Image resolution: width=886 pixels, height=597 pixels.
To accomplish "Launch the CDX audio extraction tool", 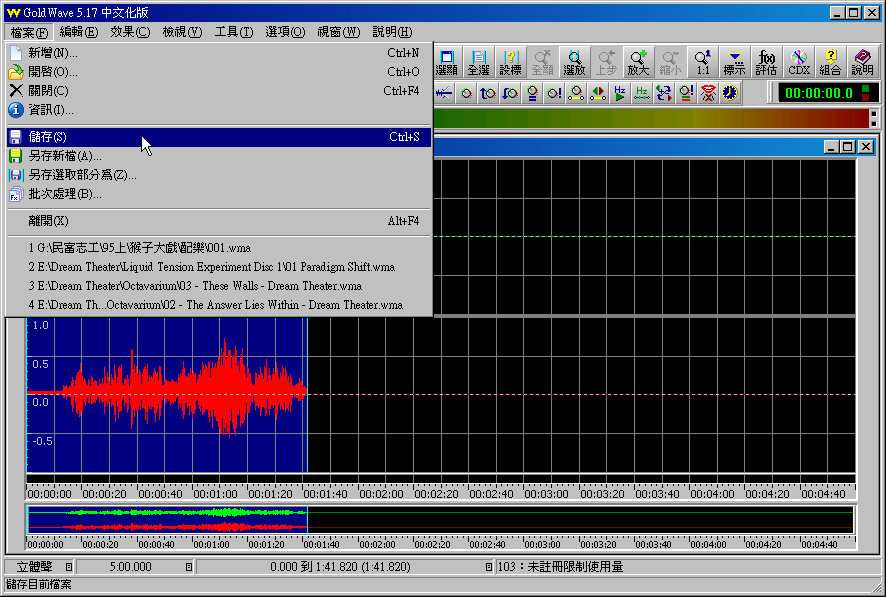I will click(799, 62).
